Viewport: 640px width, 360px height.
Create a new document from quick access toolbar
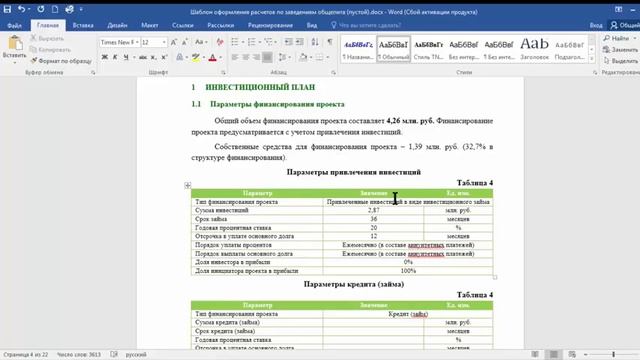(x=55, y=9)
